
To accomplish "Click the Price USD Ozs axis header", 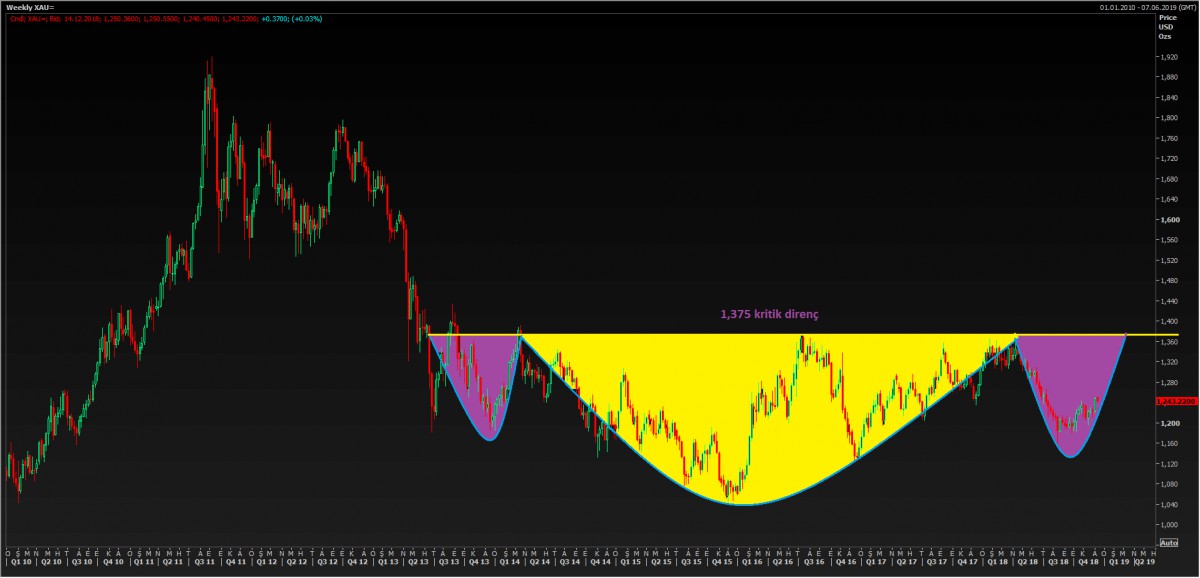I will point(1166,27).
